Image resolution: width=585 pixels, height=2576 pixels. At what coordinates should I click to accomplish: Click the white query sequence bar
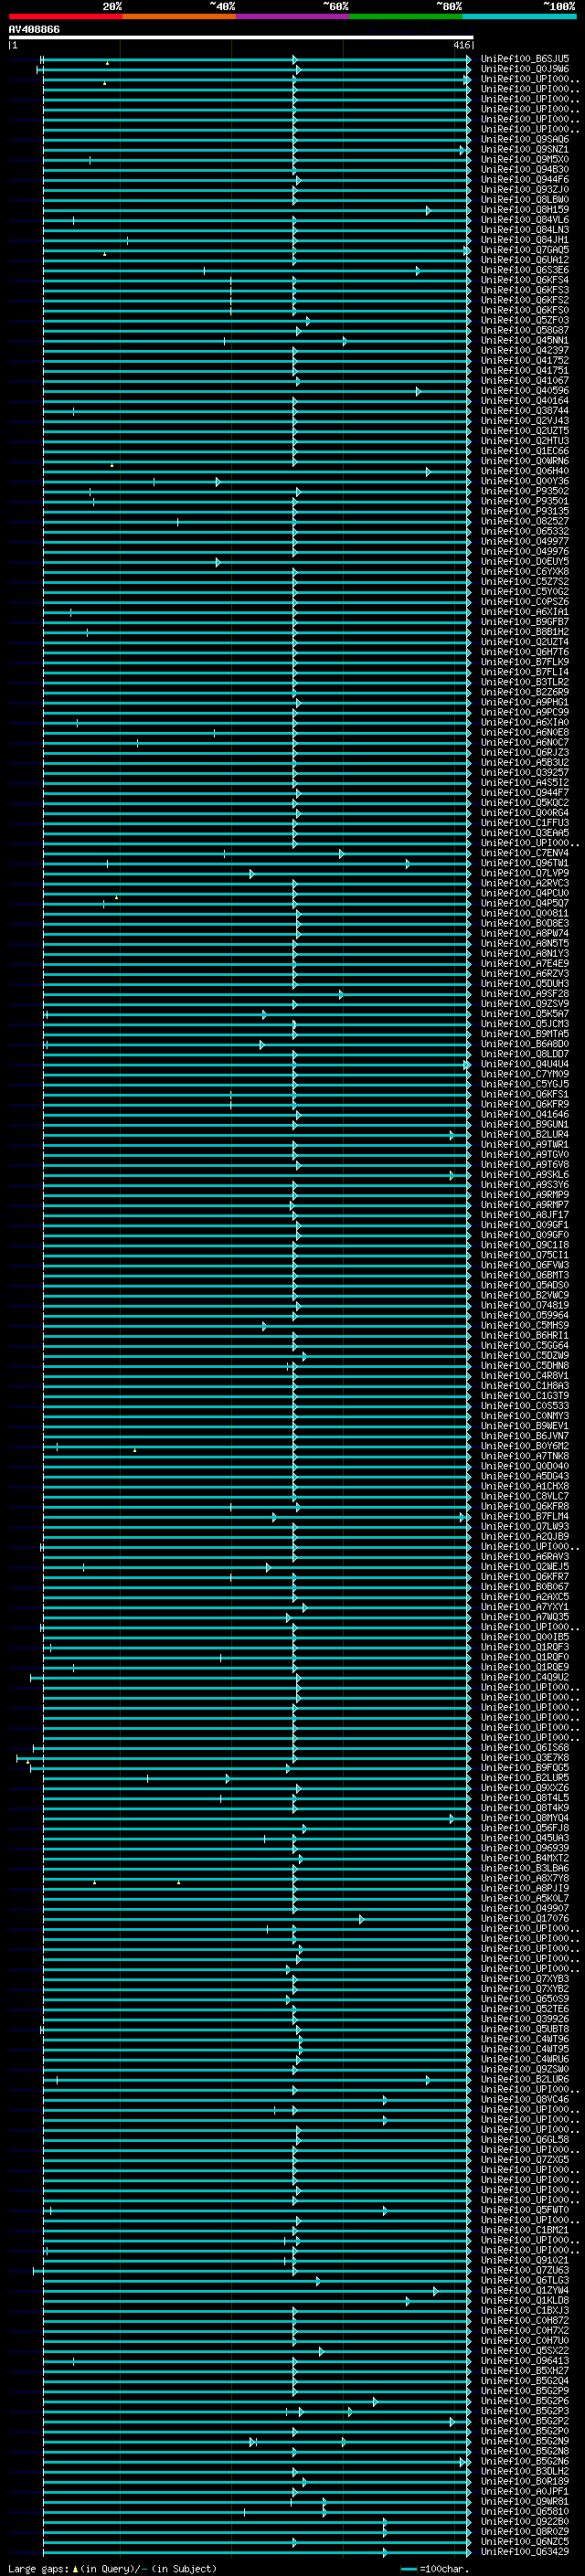pyautogui.click(x=241, y=38)
